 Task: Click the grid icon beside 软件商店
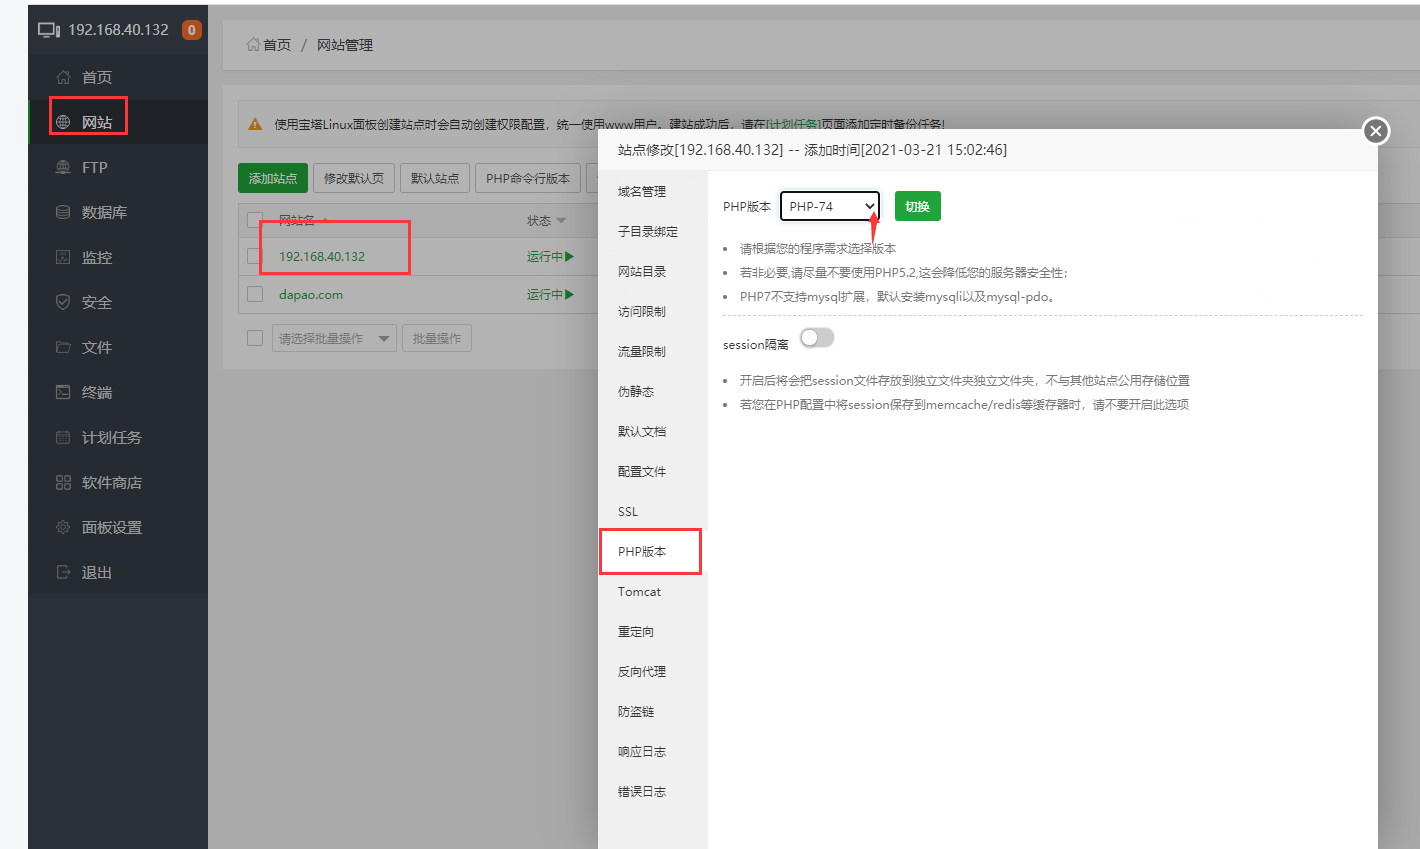point(63,482)
